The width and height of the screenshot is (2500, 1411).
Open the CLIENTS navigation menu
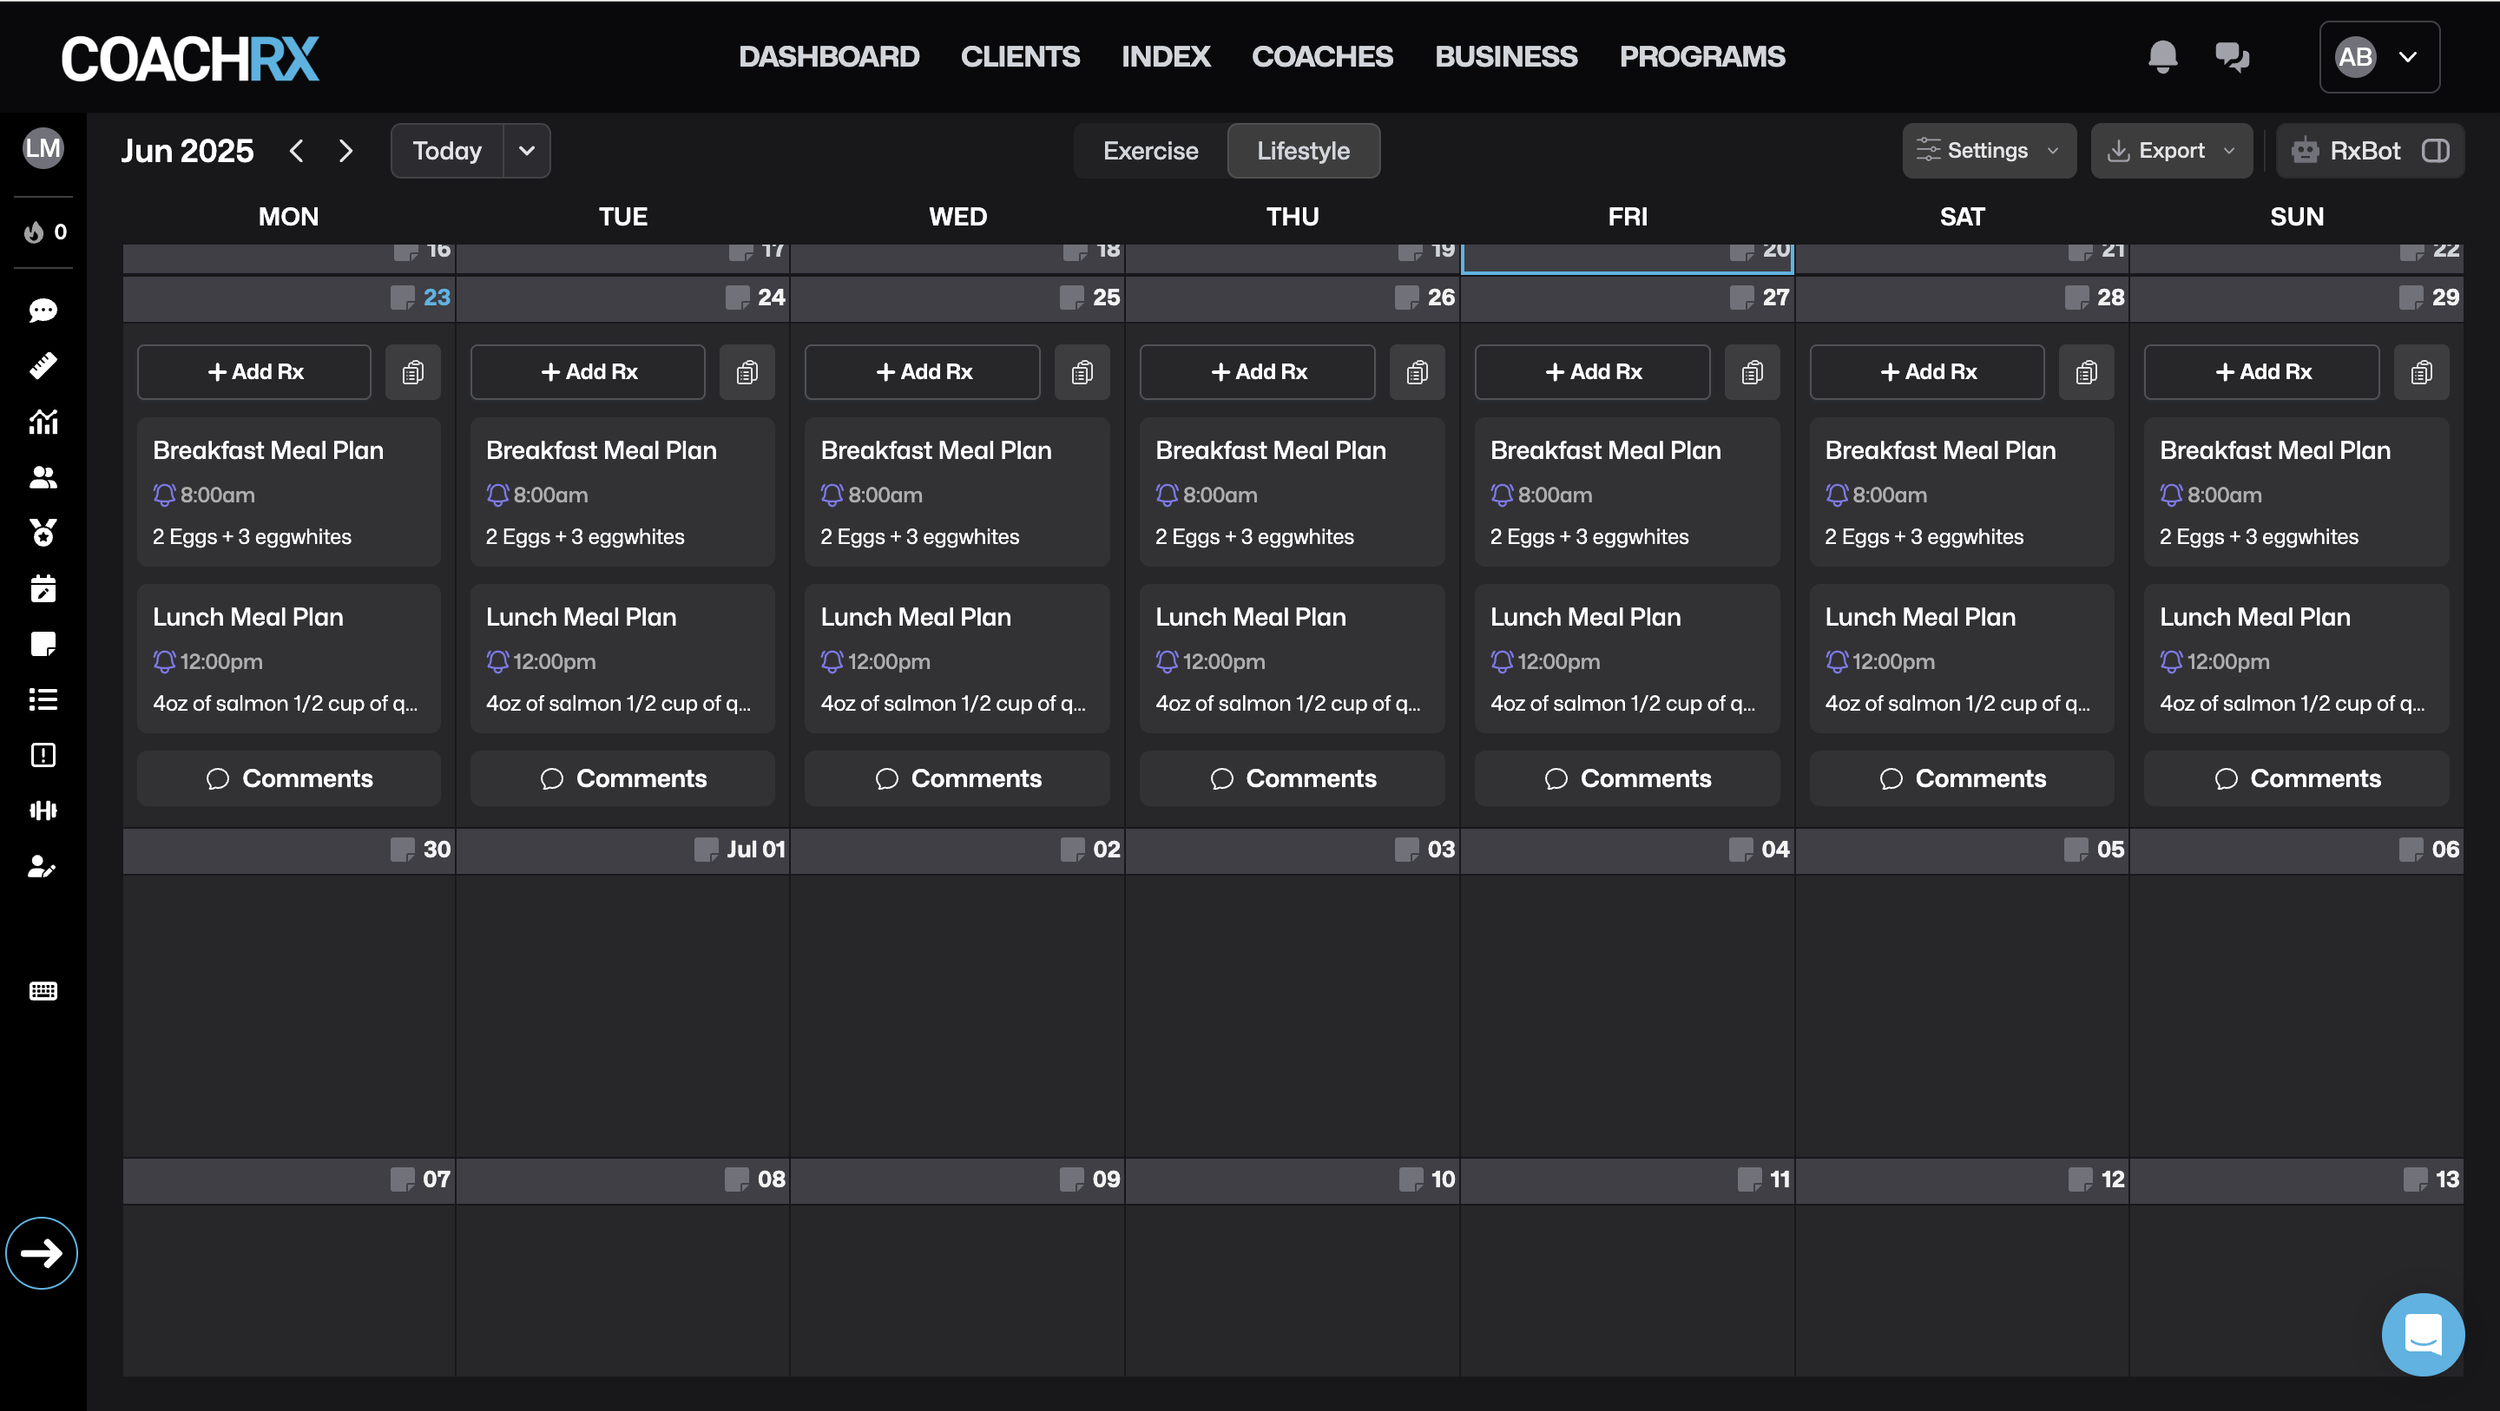1020,57
